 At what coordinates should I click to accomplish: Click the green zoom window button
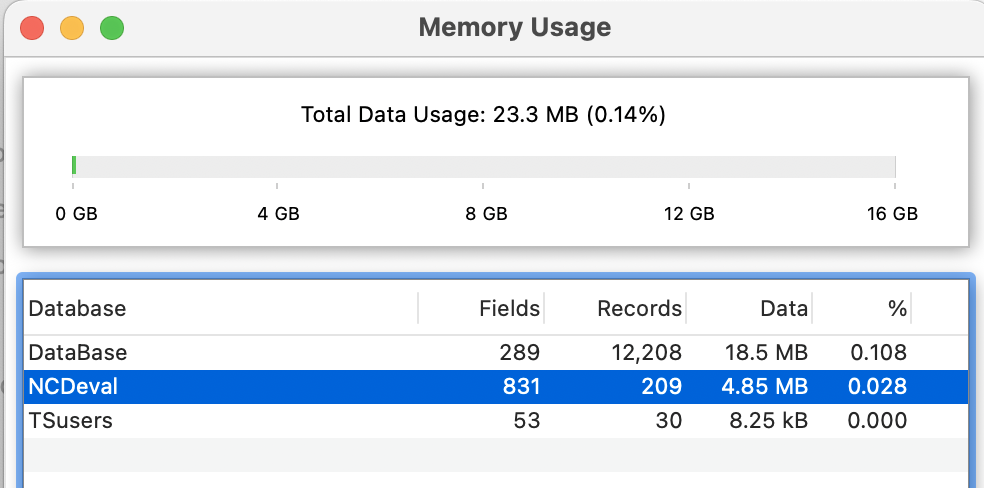click(x=112, y=28)
